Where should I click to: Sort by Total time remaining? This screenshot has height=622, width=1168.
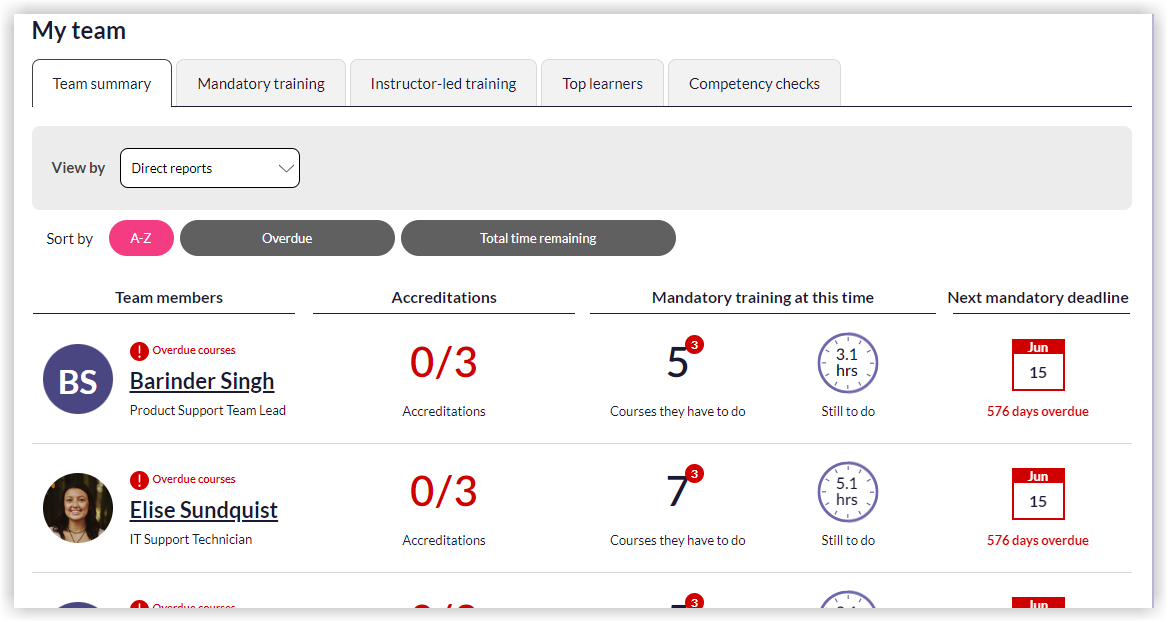point(538,238)
